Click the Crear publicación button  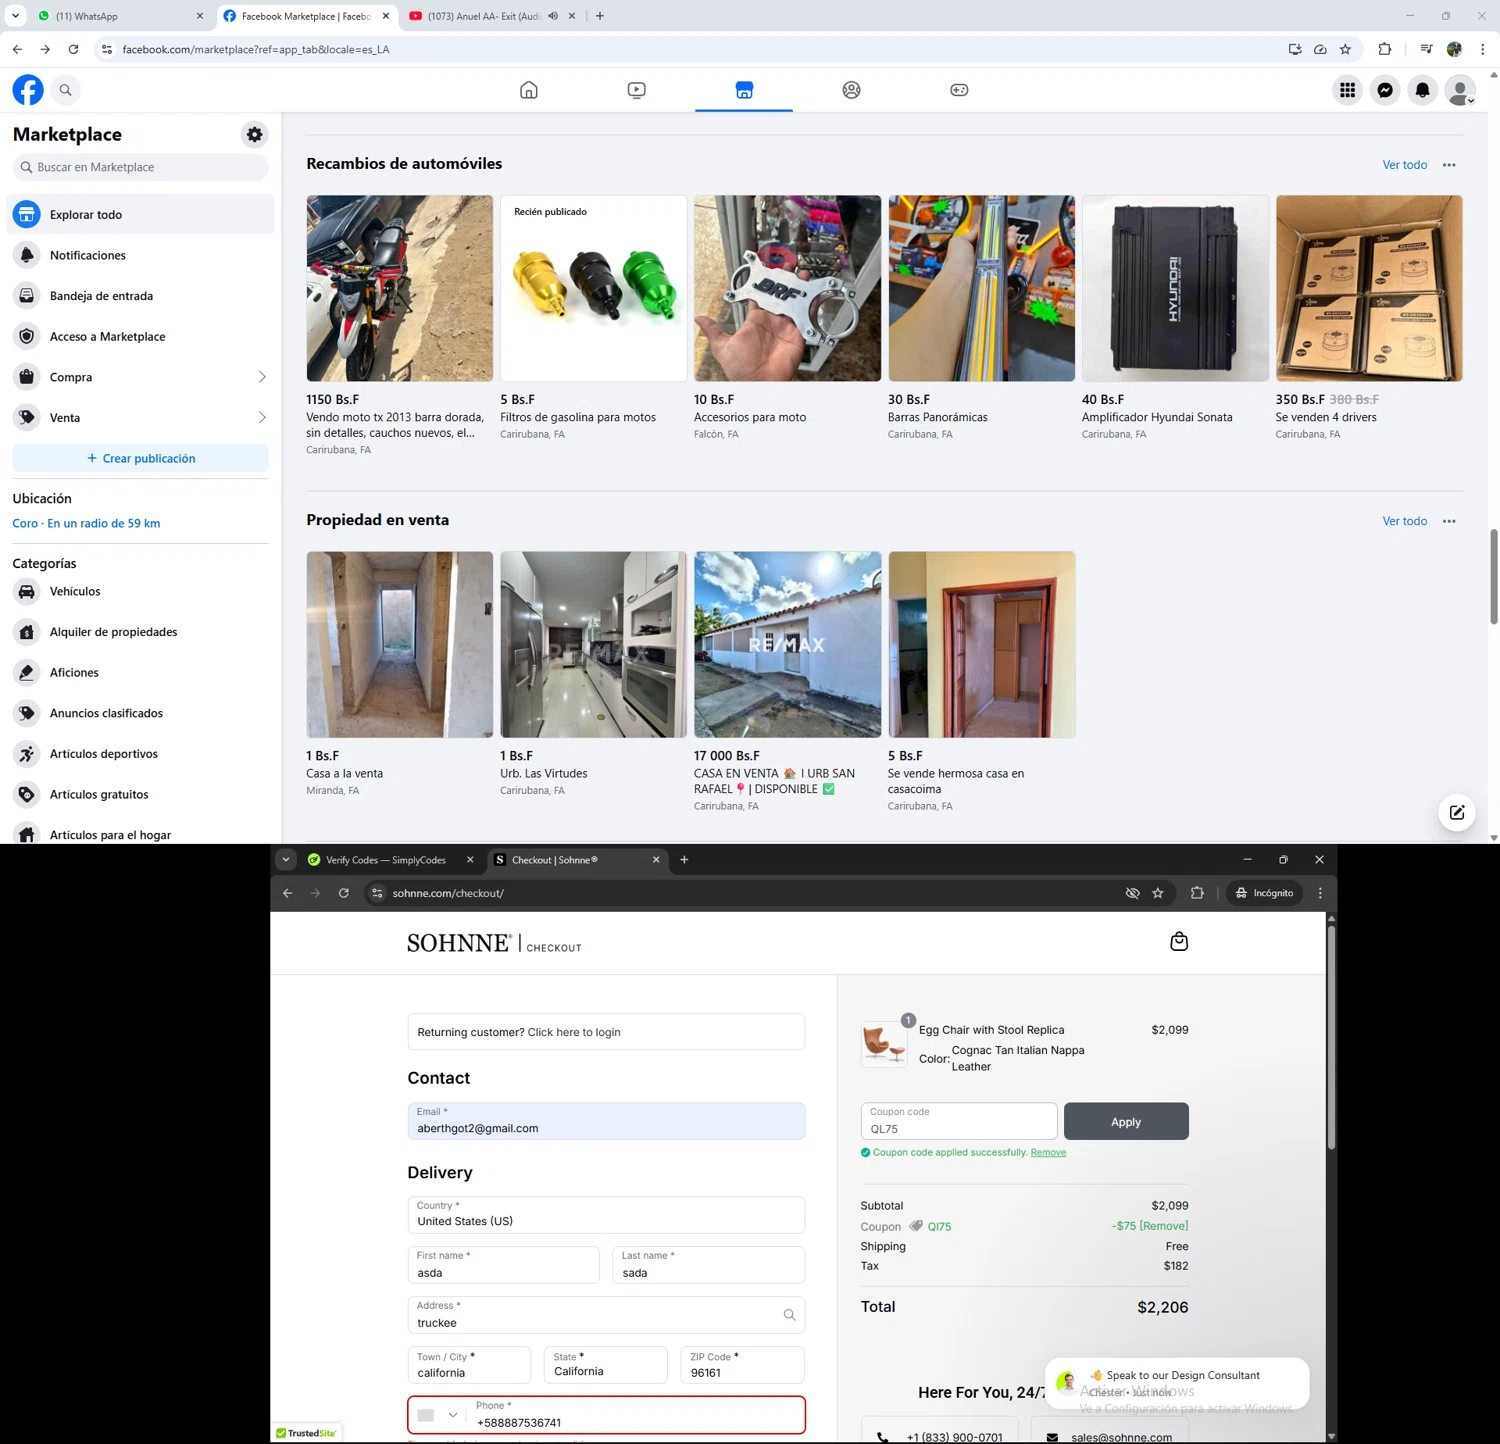tap(141, 458)
